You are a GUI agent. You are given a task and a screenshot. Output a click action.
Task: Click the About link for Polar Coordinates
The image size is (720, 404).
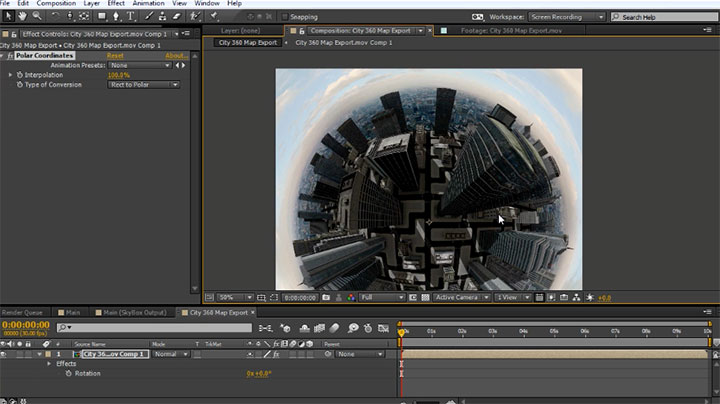pyautogui.click(x=177, y=56)
